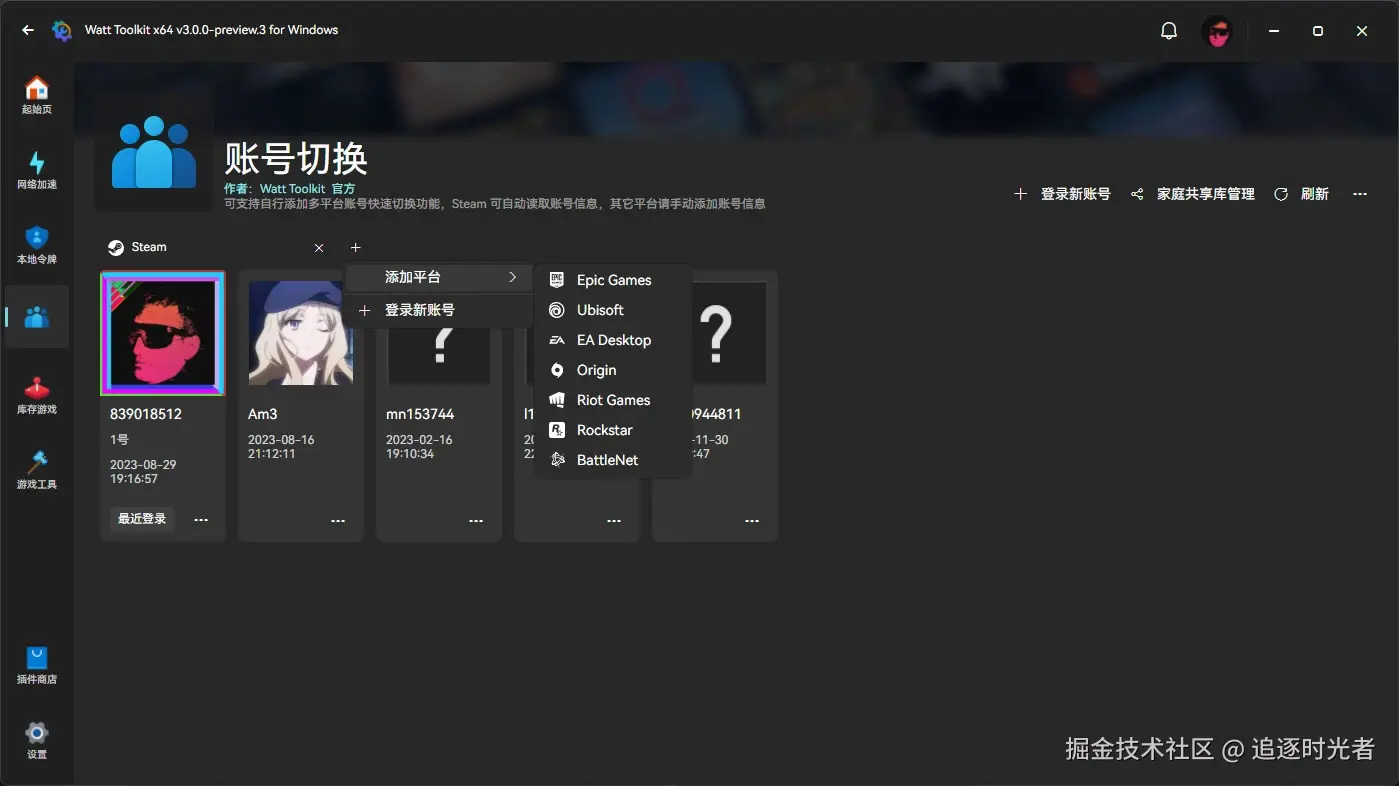Click the plus icon to add a tab
The height and width of the screenshot is (786, 1399).
point(355,248)
